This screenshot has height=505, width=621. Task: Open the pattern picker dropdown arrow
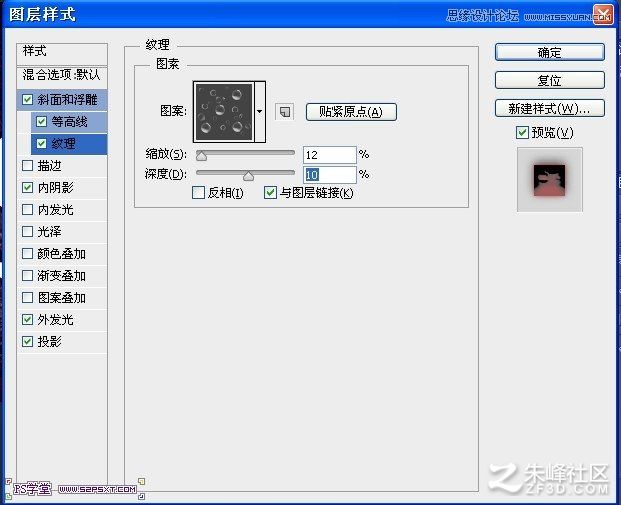(x=260, y=112)
